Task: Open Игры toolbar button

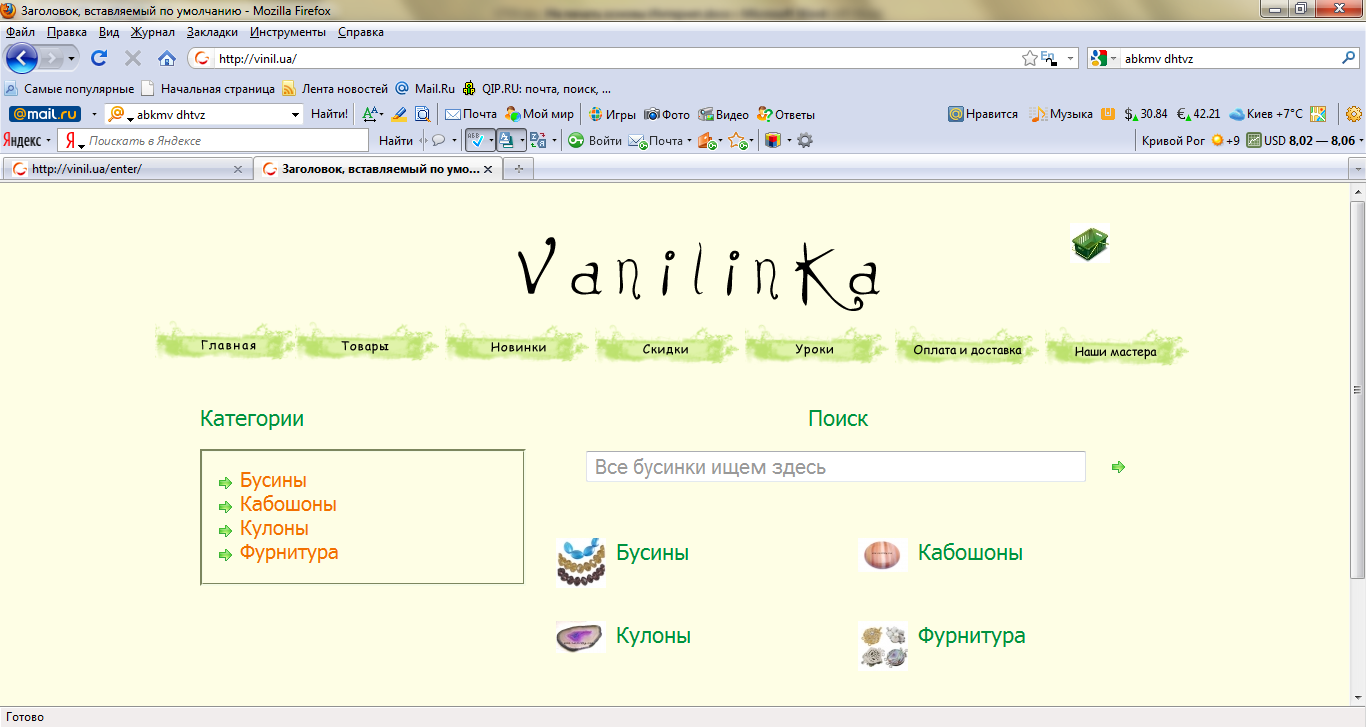Action: [x=612, y=114]
